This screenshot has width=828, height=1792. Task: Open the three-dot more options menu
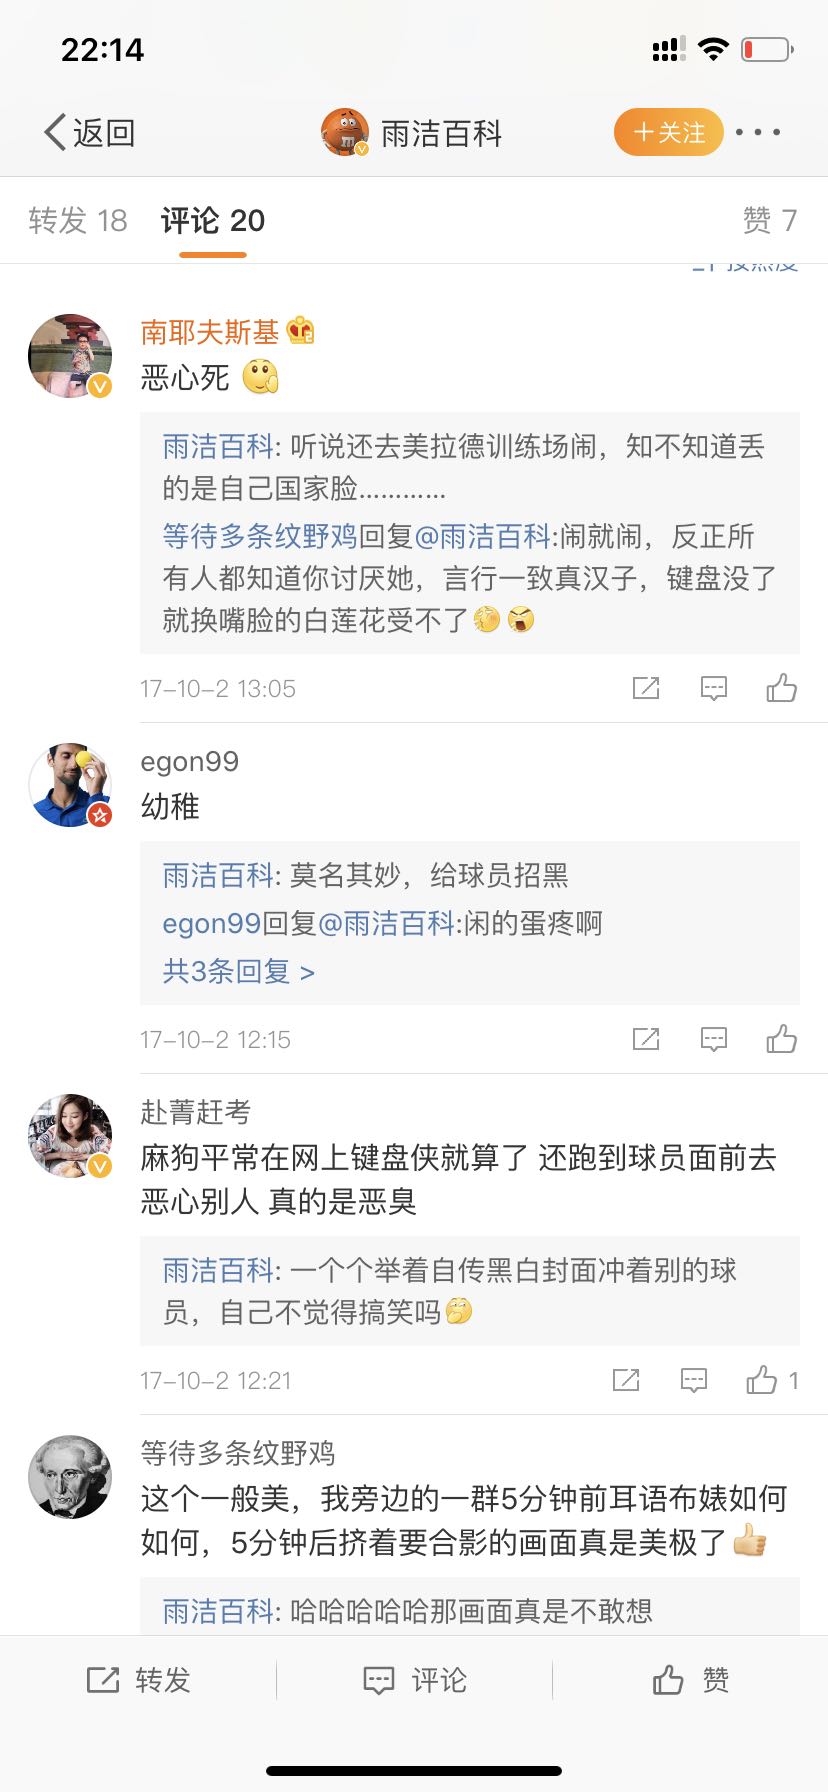(758, 133)
